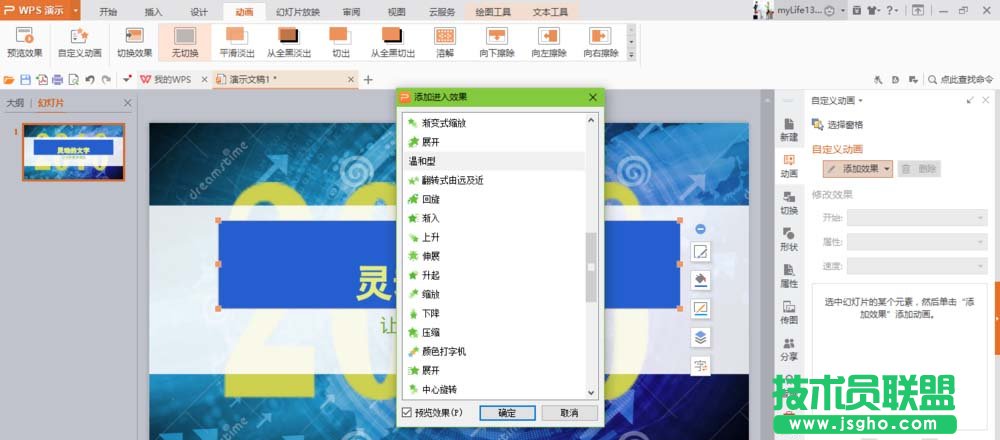
Task: Toggle the 预览效果(P) checkbox
Action: tap(407, 413)
